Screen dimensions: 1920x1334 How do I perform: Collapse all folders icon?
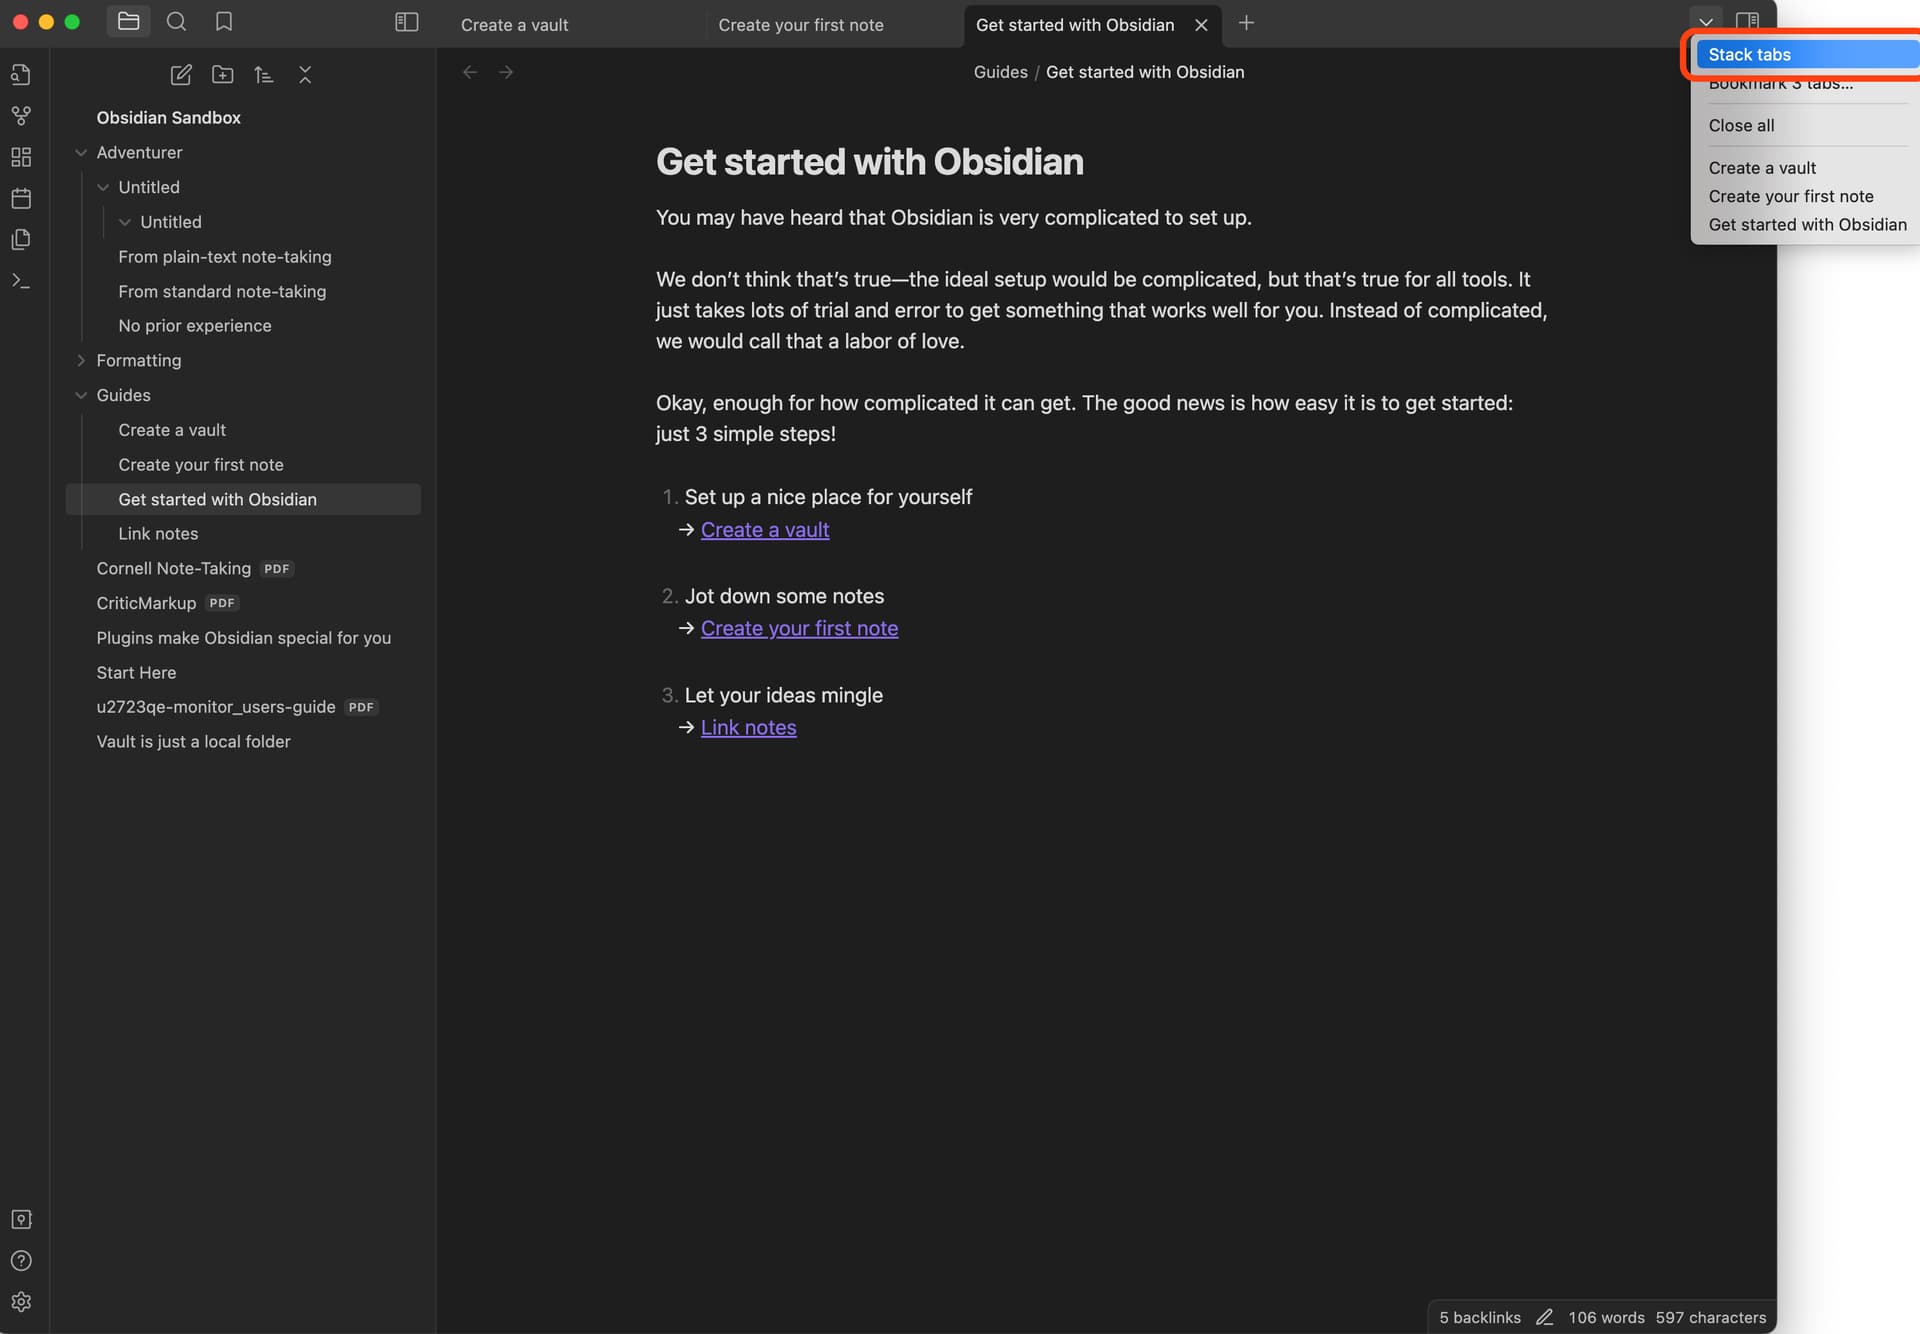305,75
